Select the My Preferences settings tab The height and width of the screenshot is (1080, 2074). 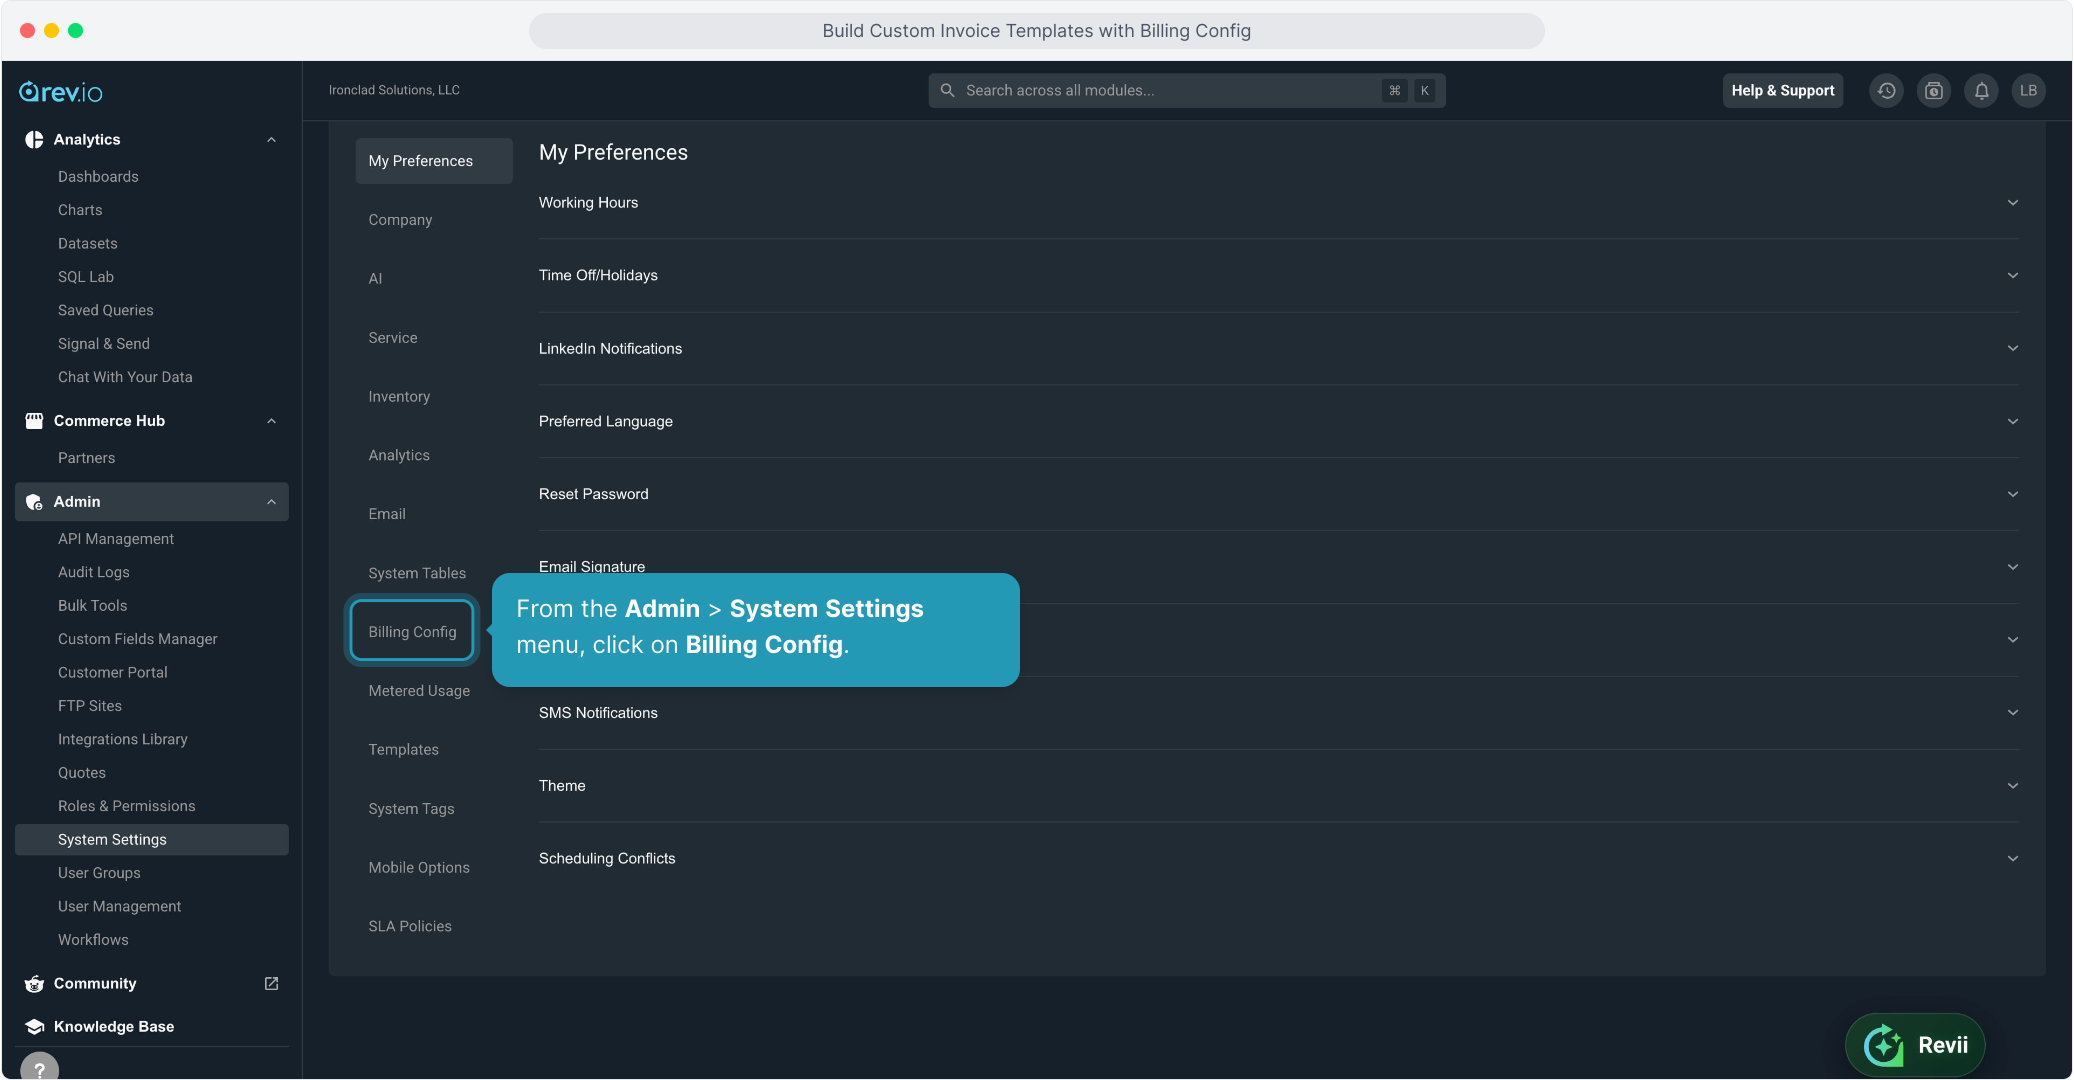click(434, 161)
